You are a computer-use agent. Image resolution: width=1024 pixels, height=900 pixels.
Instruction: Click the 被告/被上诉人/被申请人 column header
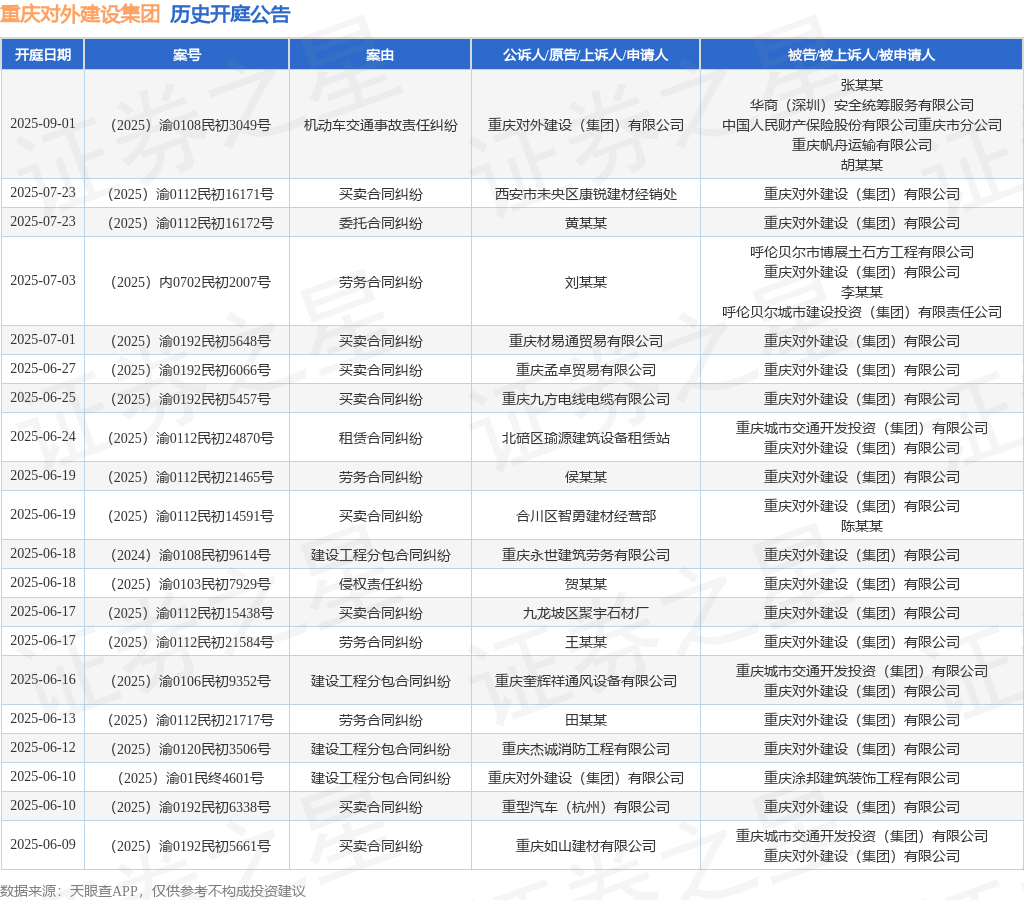(861, 55)
